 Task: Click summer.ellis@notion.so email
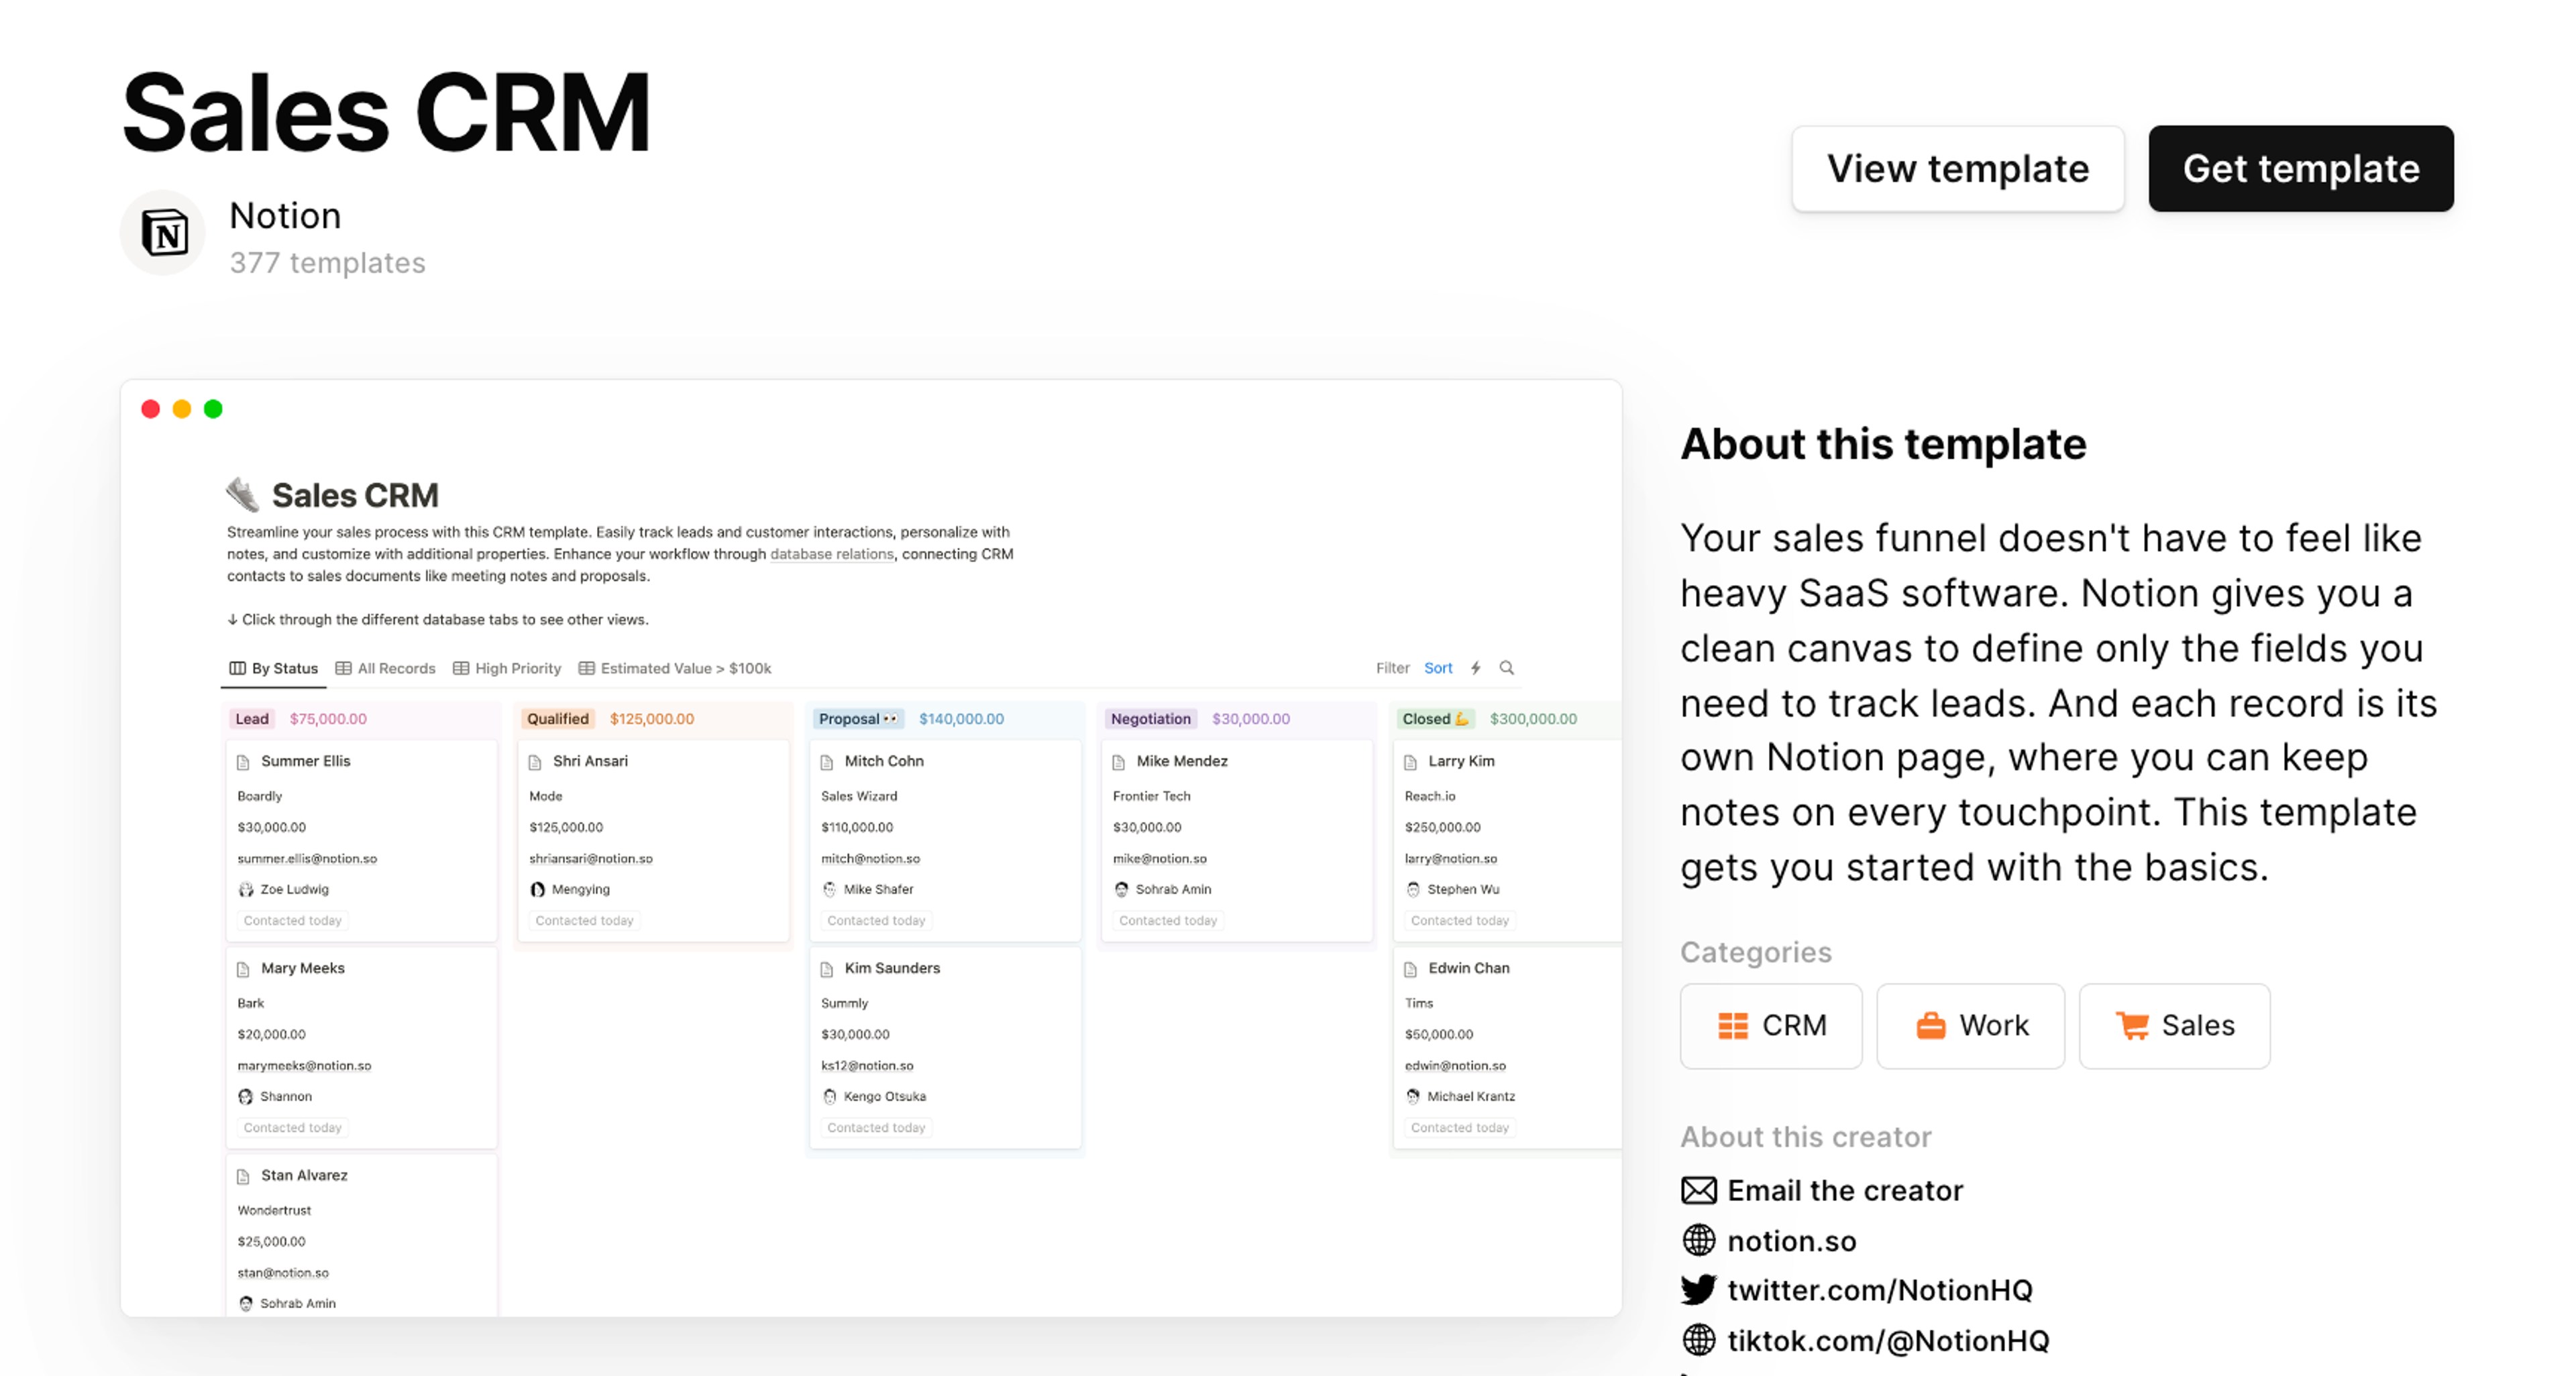[307, 858]
